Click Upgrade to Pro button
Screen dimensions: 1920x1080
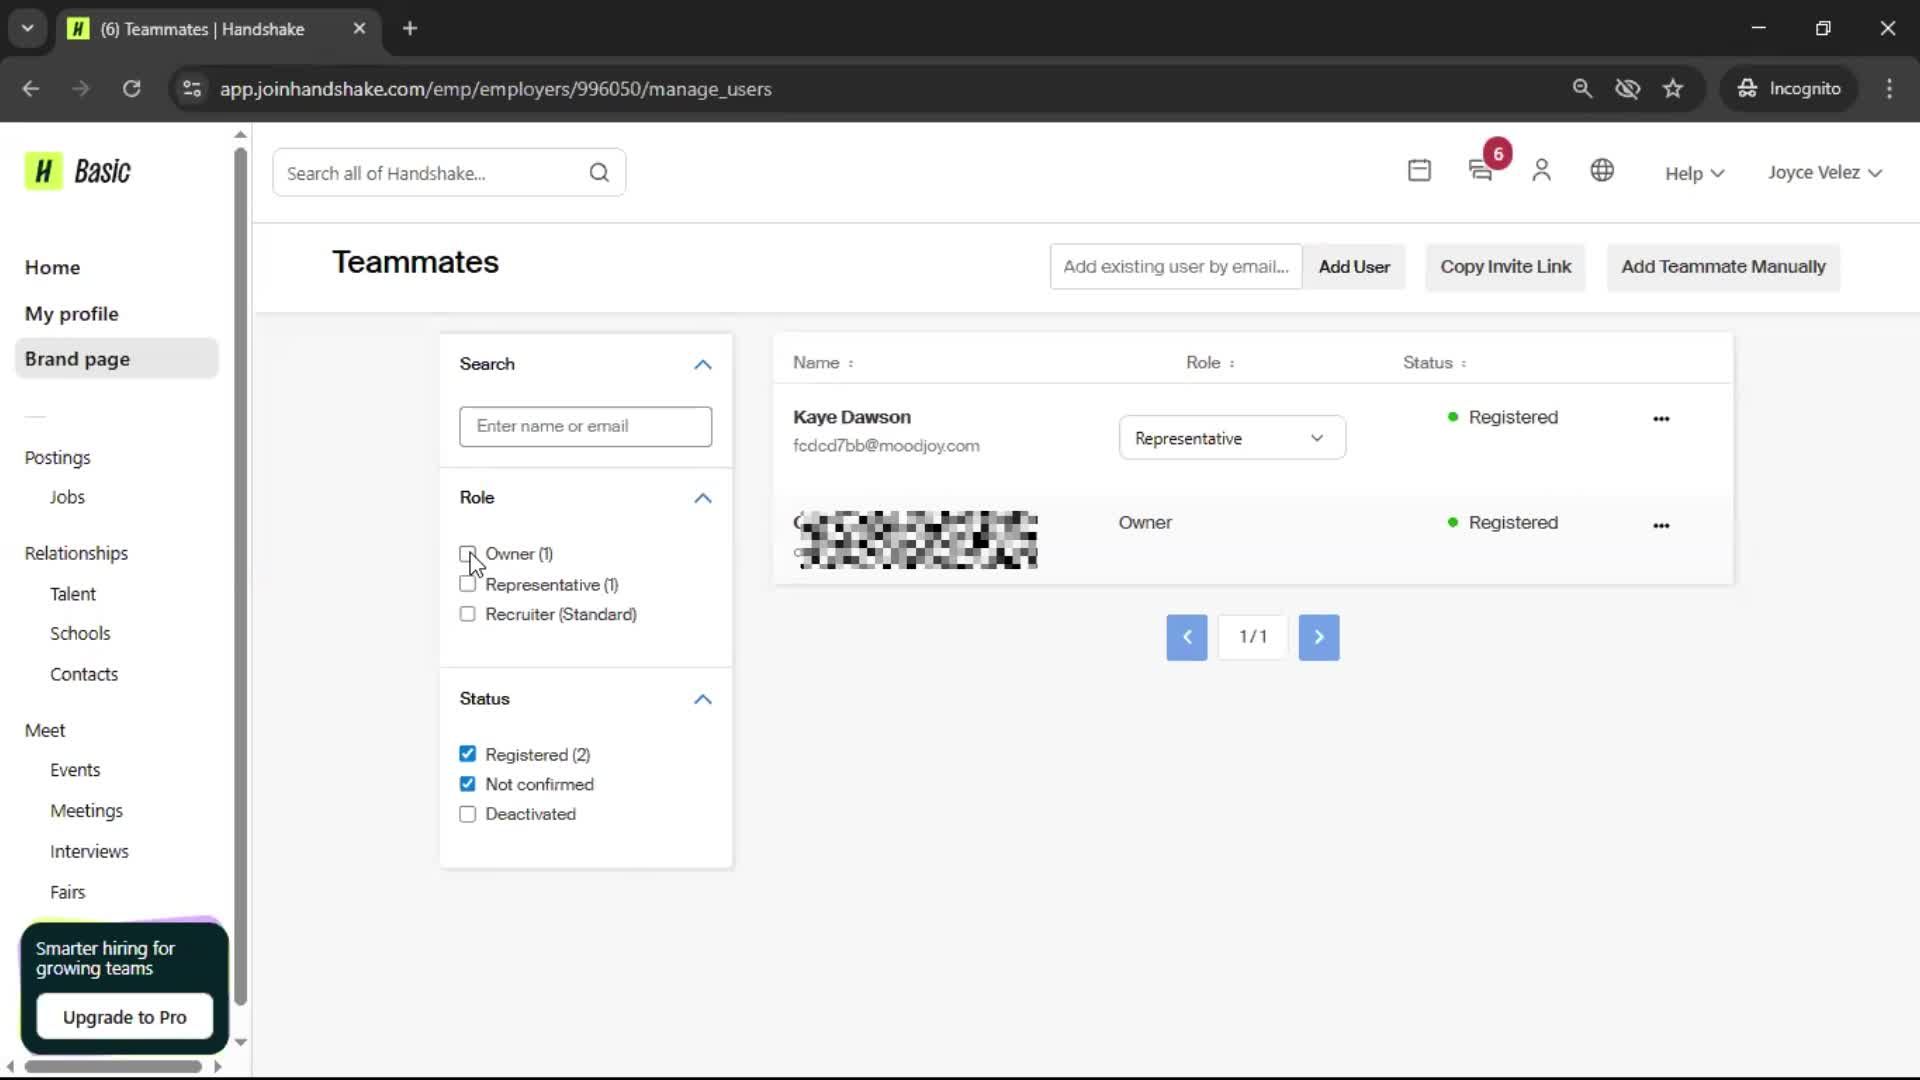[x=125, y=1017]
